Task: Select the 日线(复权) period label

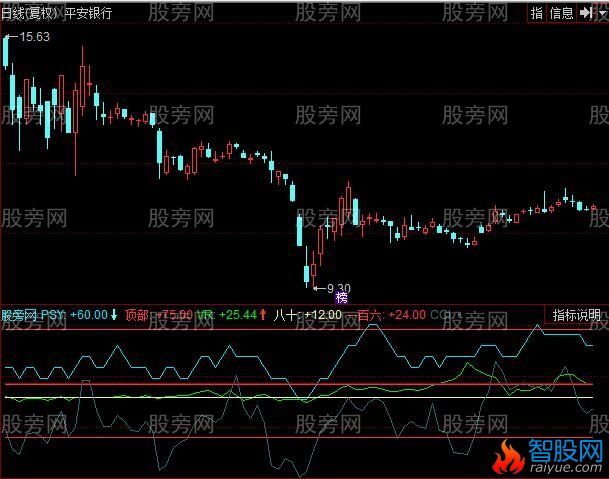Action: click(x=30, y=14)
